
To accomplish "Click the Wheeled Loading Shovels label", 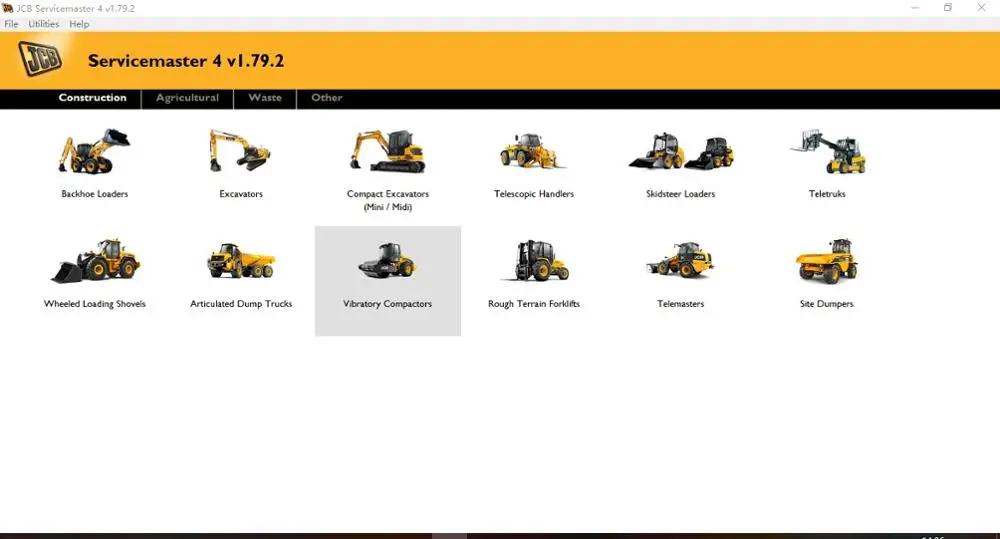I will pyautogui.click(x=94, y=304).
